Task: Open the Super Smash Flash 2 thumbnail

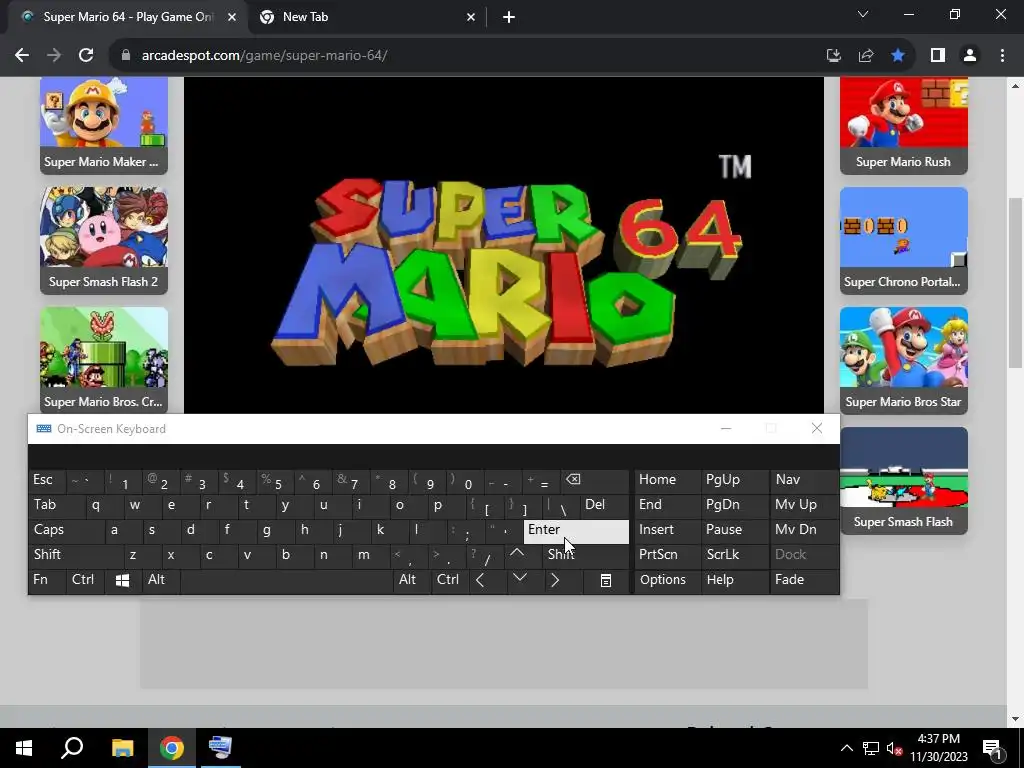Action: pyautogui.click(x=104, y=240)
